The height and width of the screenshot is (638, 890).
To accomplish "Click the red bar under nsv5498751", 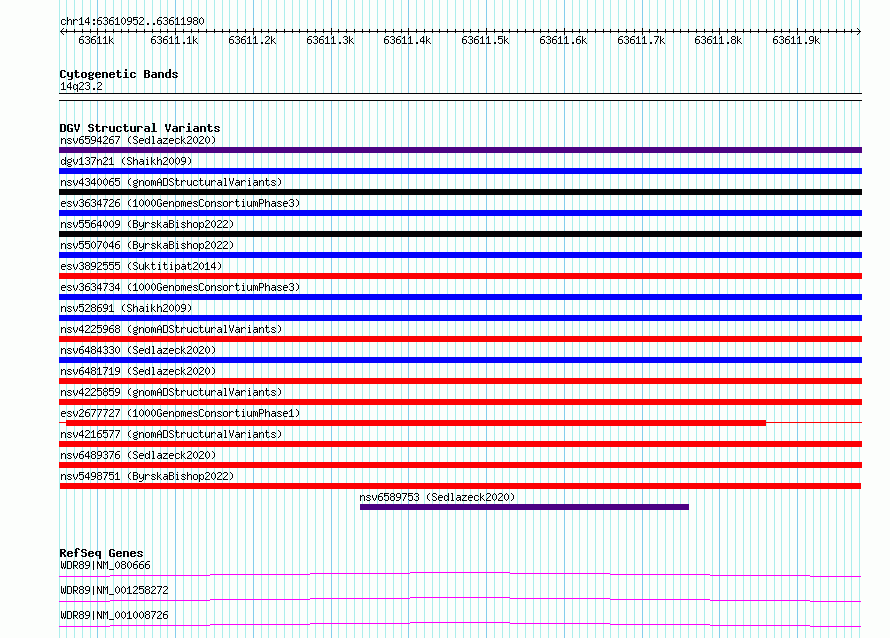I will coord(460,486).
